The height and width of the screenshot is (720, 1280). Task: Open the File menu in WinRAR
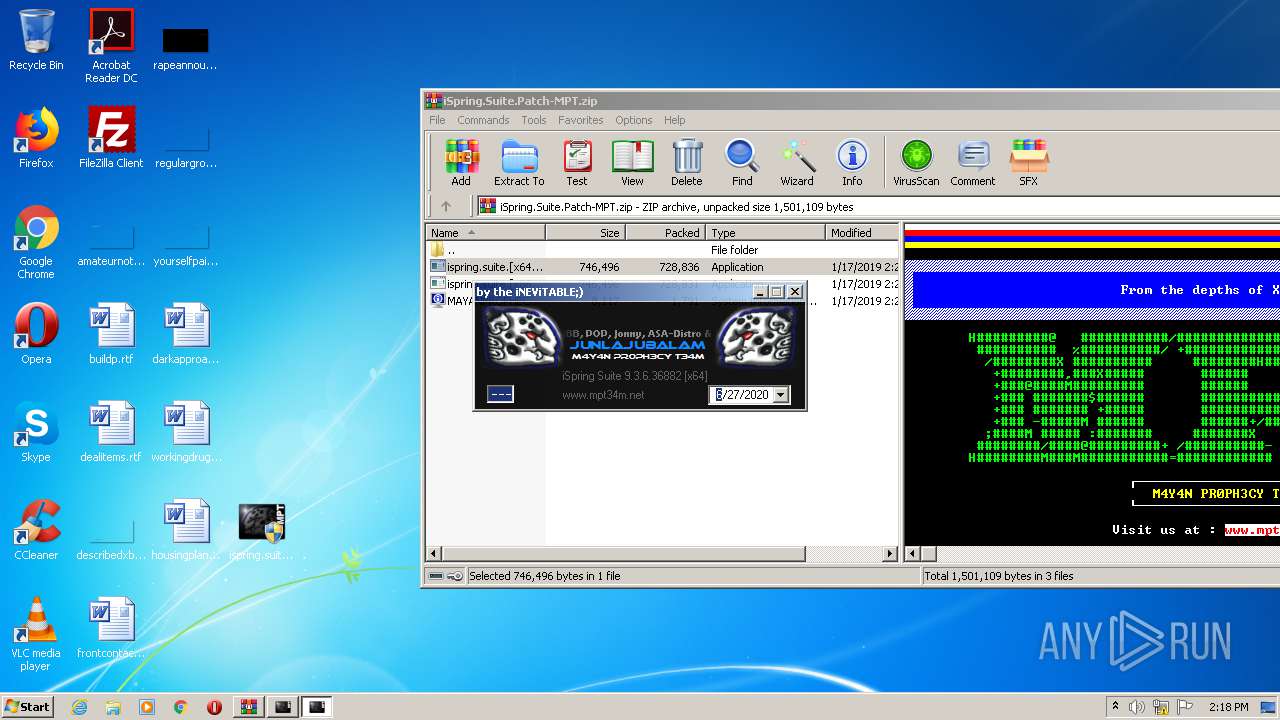tap(437, 120)
